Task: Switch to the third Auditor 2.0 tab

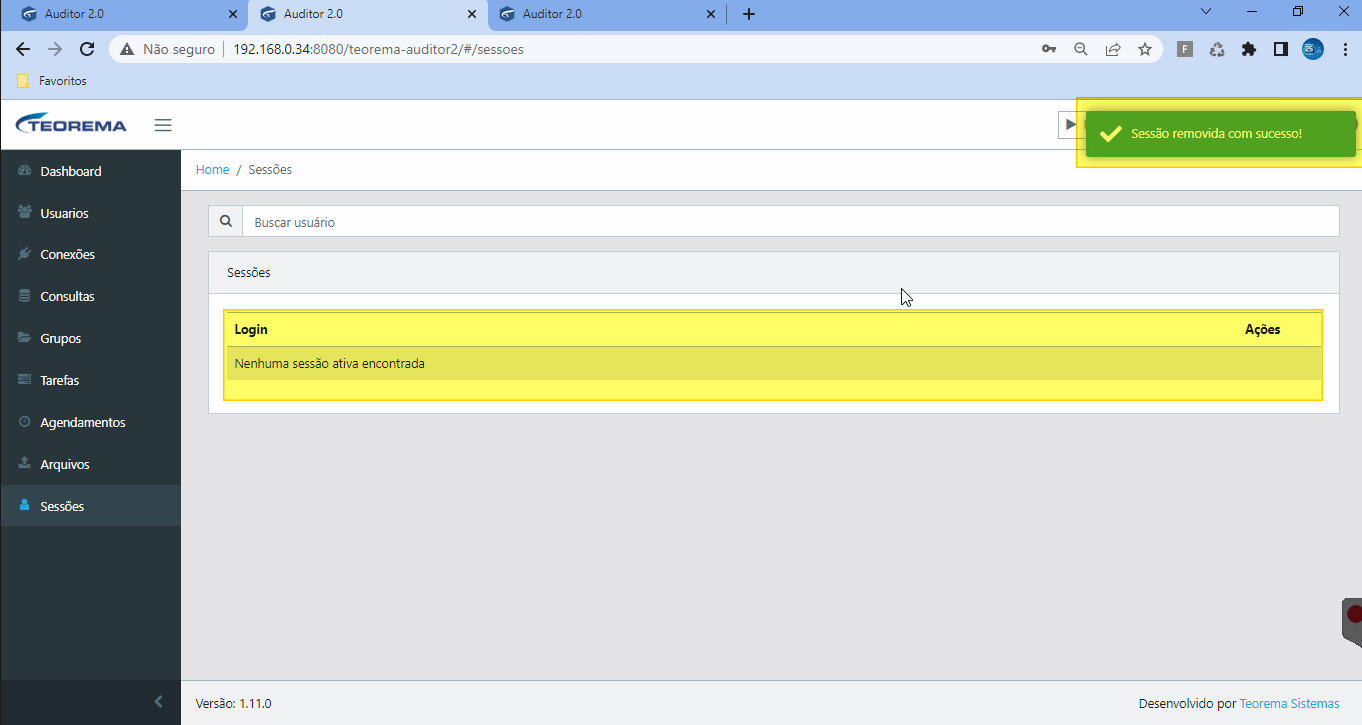Action: coord(605,14)
